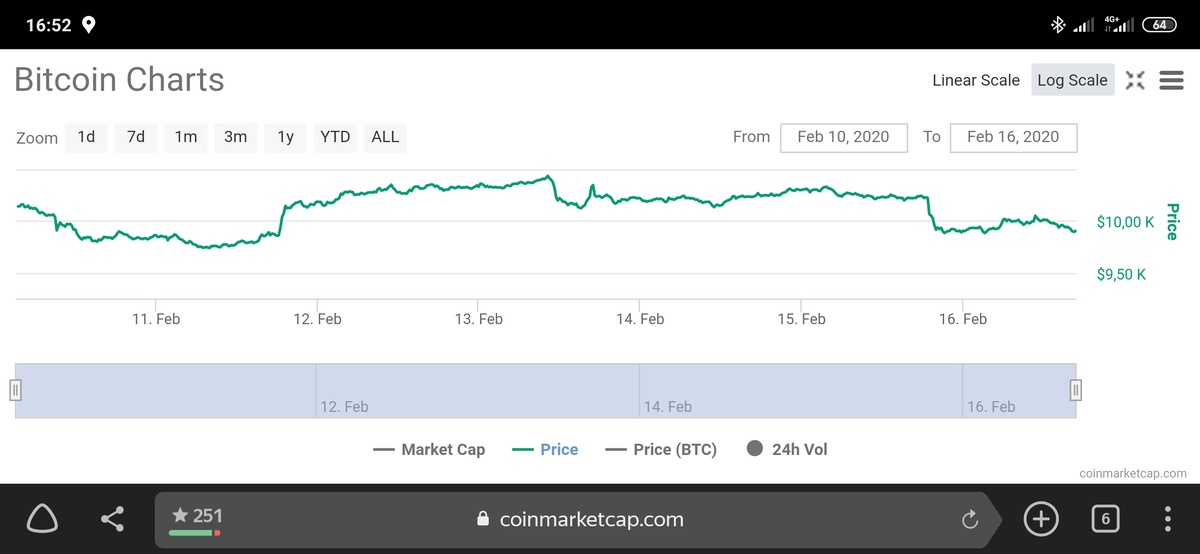1200x554 pixels.
Task: Tap the 251 star rating badge
Action: coord(197,517)
